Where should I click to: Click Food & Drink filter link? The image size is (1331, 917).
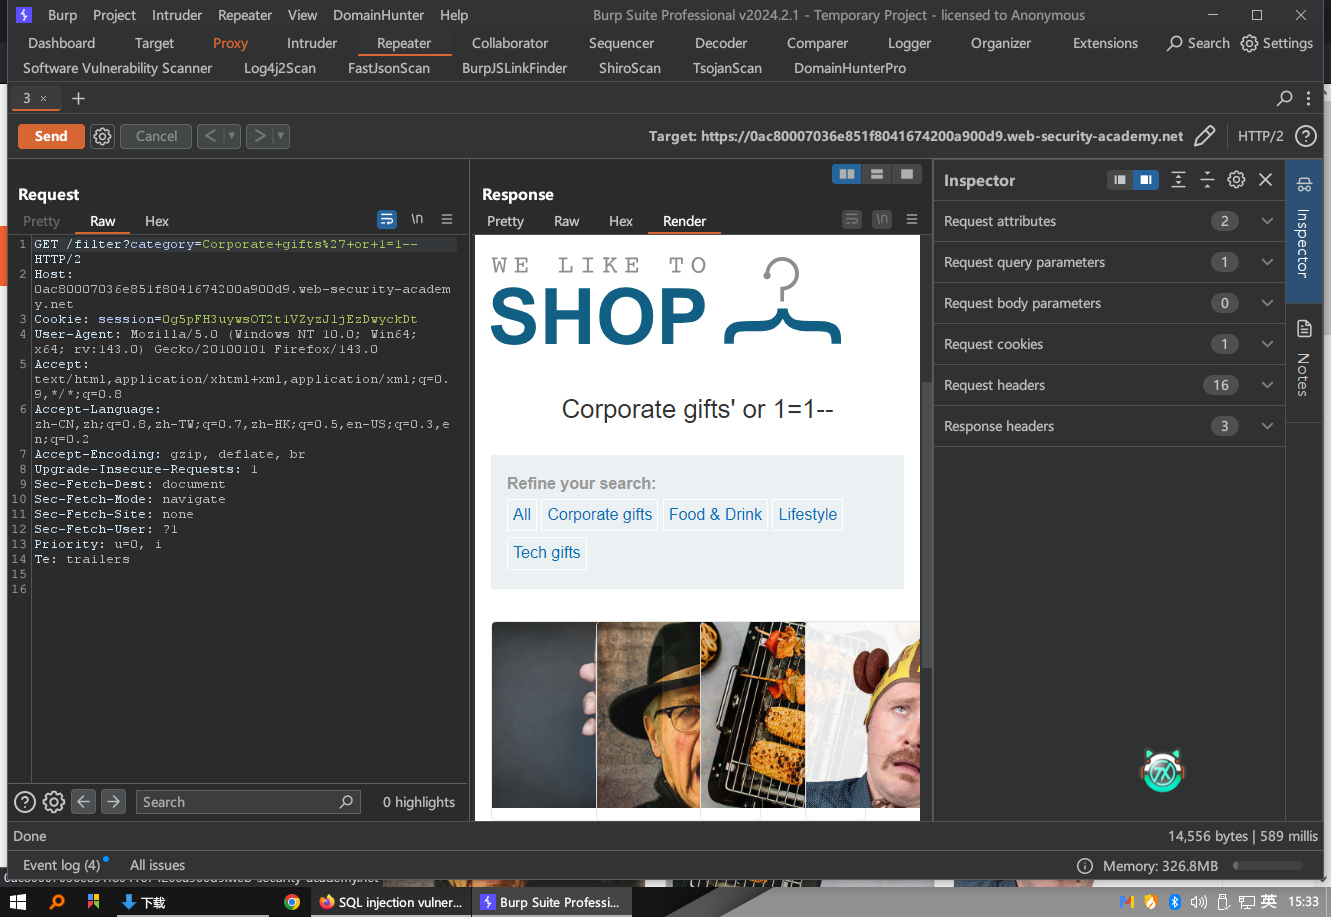tap(716, 514)
